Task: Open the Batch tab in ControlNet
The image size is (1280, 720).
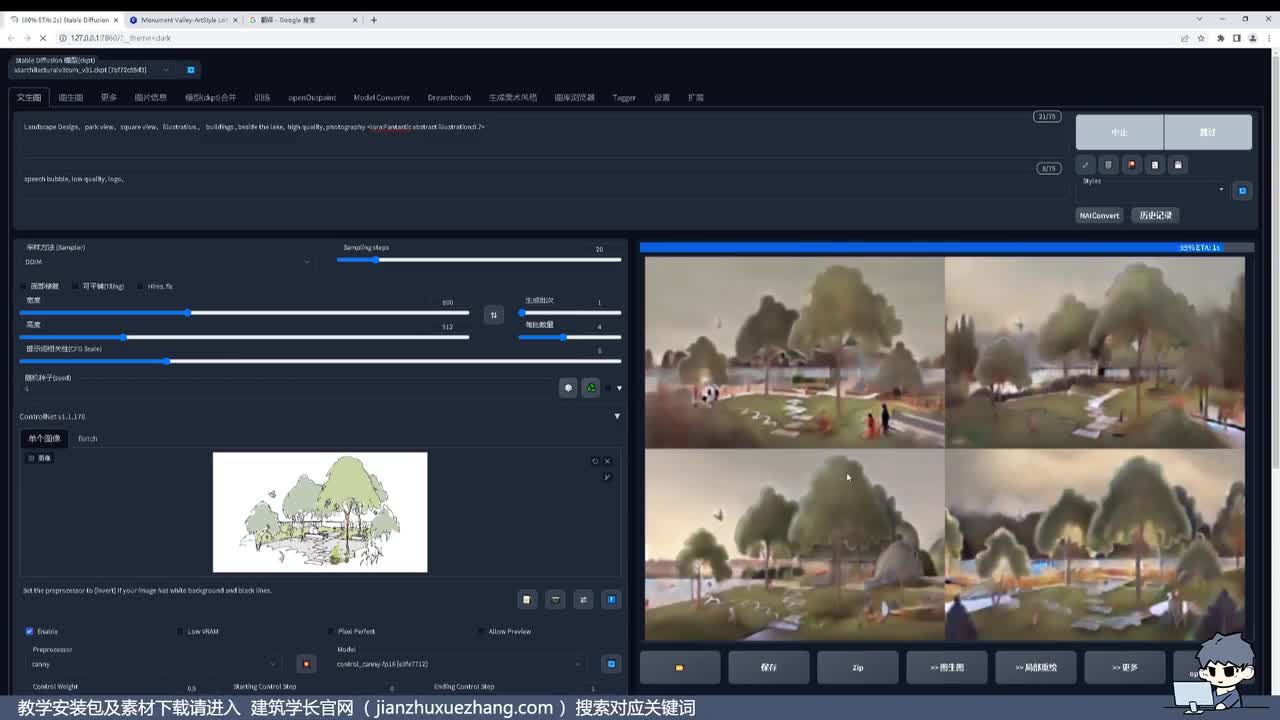Action: pos(88,438)
